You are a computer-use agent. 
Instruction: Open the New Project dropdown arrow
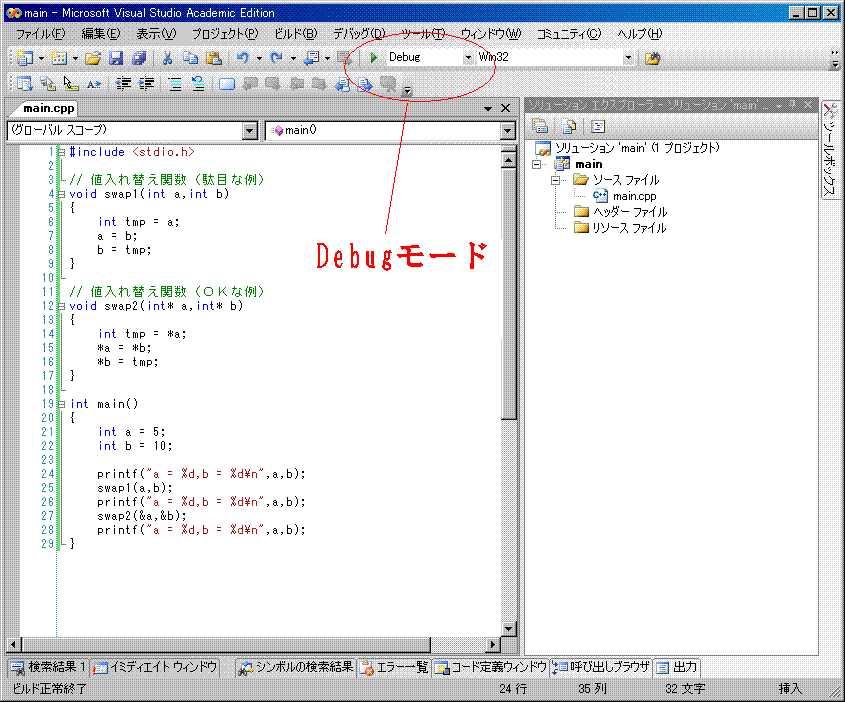pyautogui.click(x=41, y=58)
